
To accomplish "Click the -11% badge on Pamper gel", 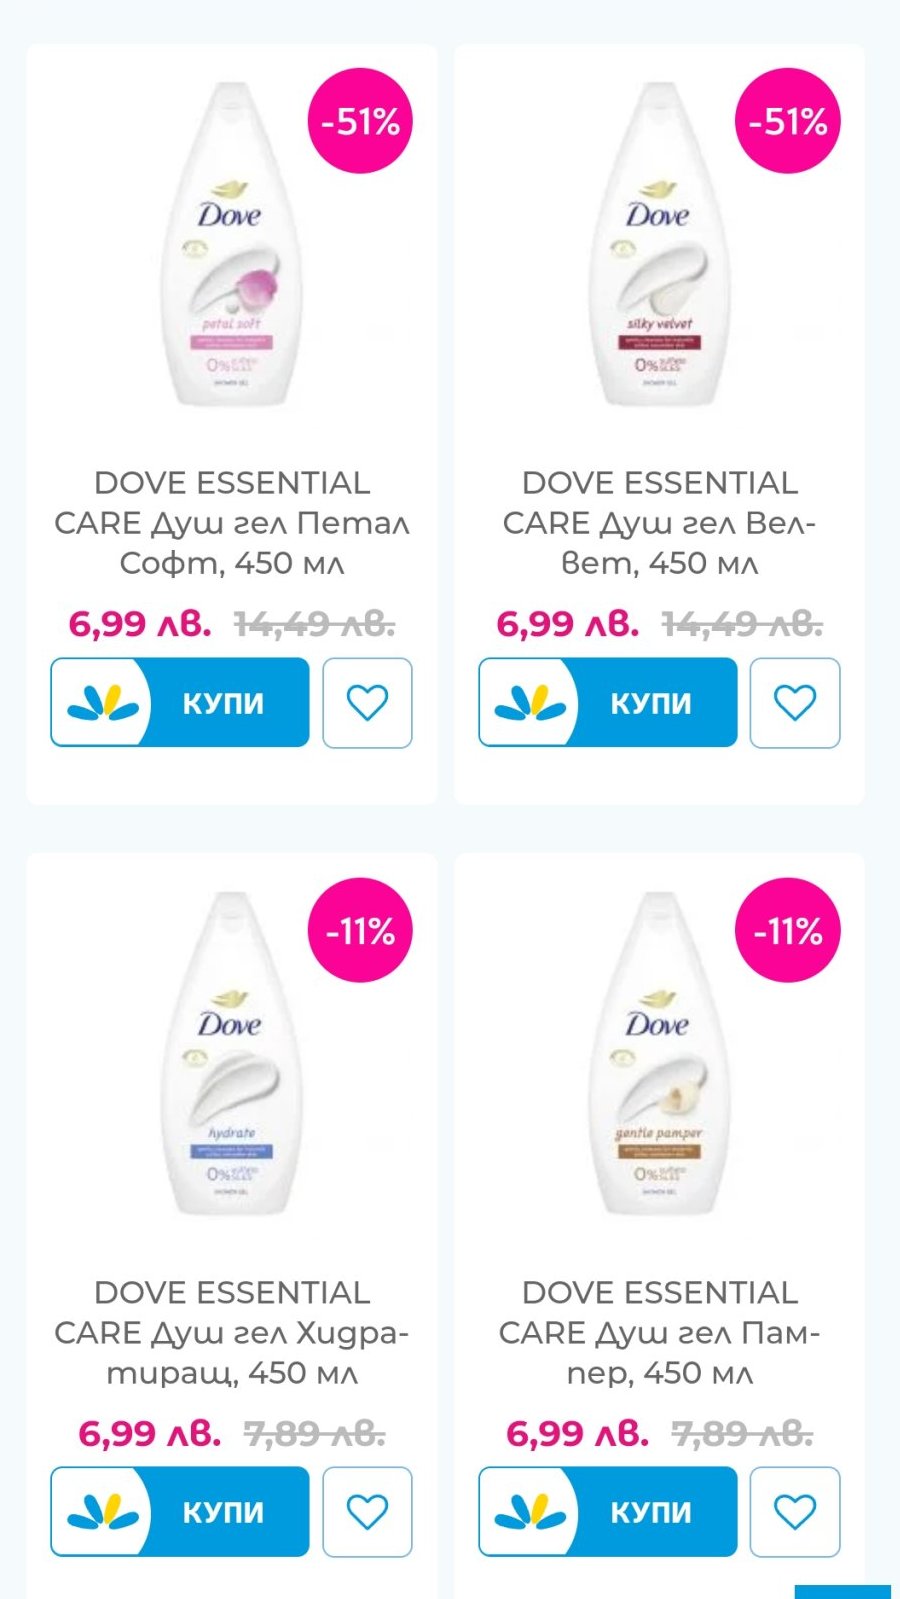I will (x=788, y=931).
